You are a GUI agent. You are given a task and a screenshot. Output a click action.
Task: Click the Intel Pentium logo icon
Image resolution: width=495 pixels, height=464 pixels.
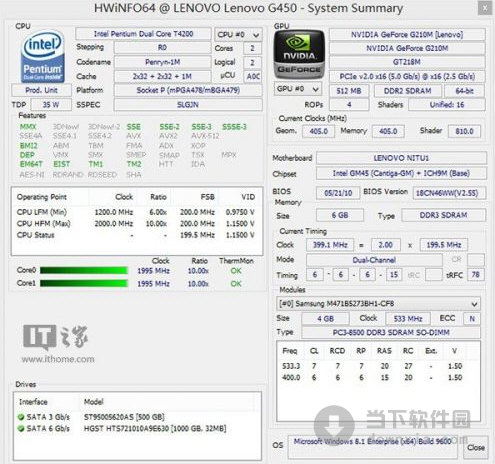pos(43,57)
